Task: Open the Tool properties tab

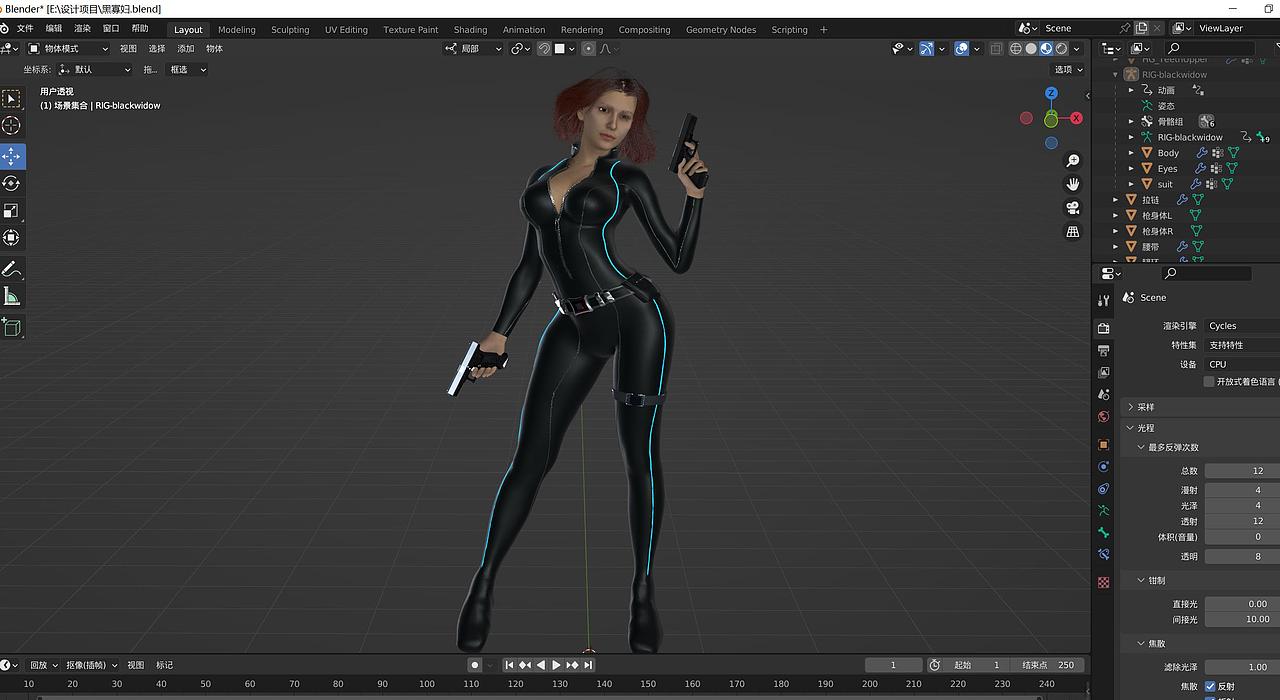Action: (x=1103, y=300)
